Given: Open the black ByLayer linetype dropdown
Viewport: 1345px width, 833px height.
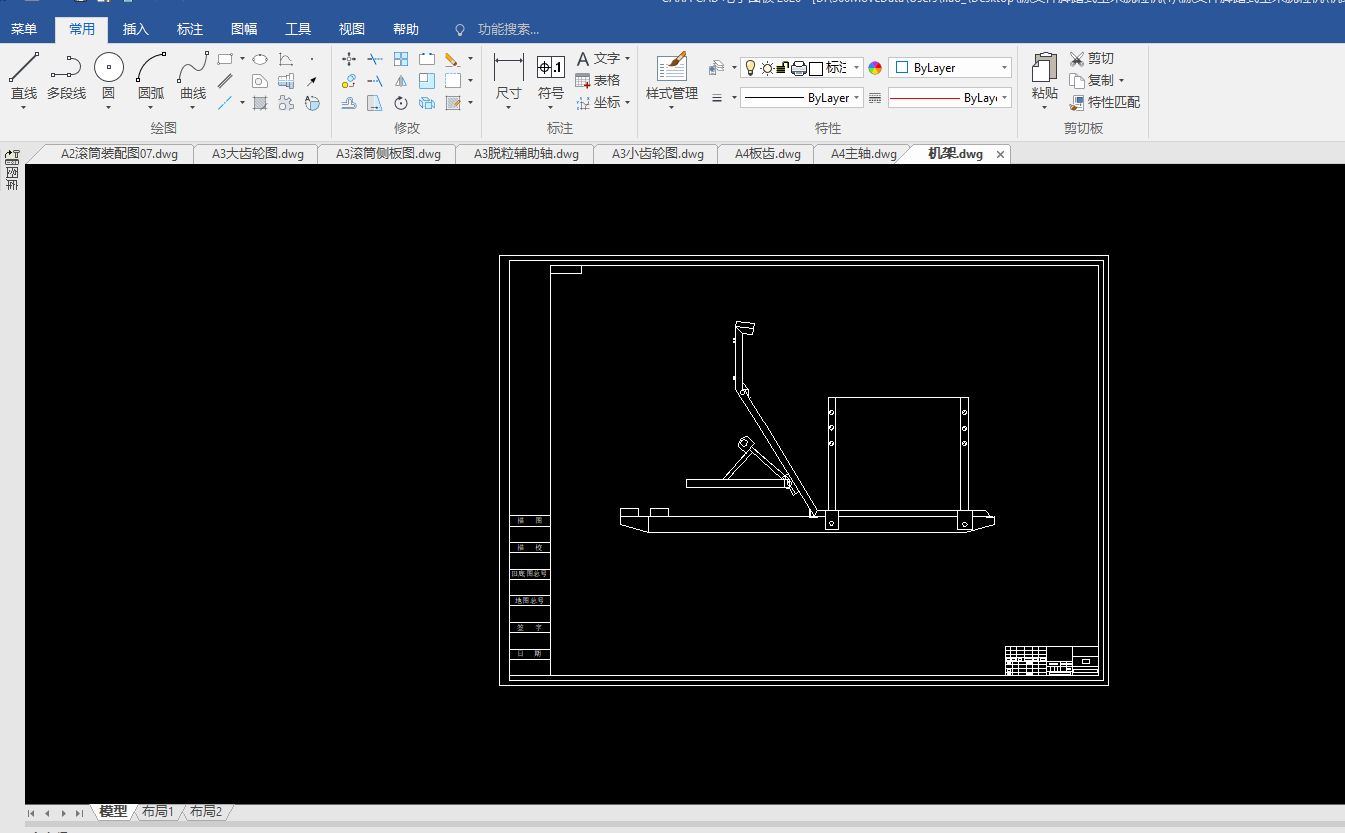Looking at the screenshot, I should click(x=857, y=98).
